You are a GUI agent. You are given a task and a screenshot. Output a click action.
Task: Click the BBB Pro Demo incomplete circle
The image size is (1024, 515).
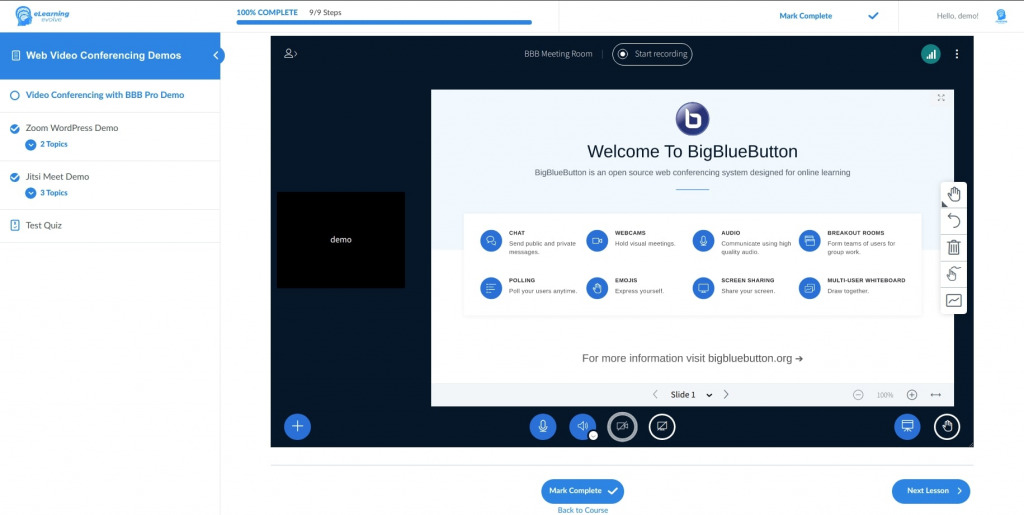pyautogui.click(x=14, y=95)
